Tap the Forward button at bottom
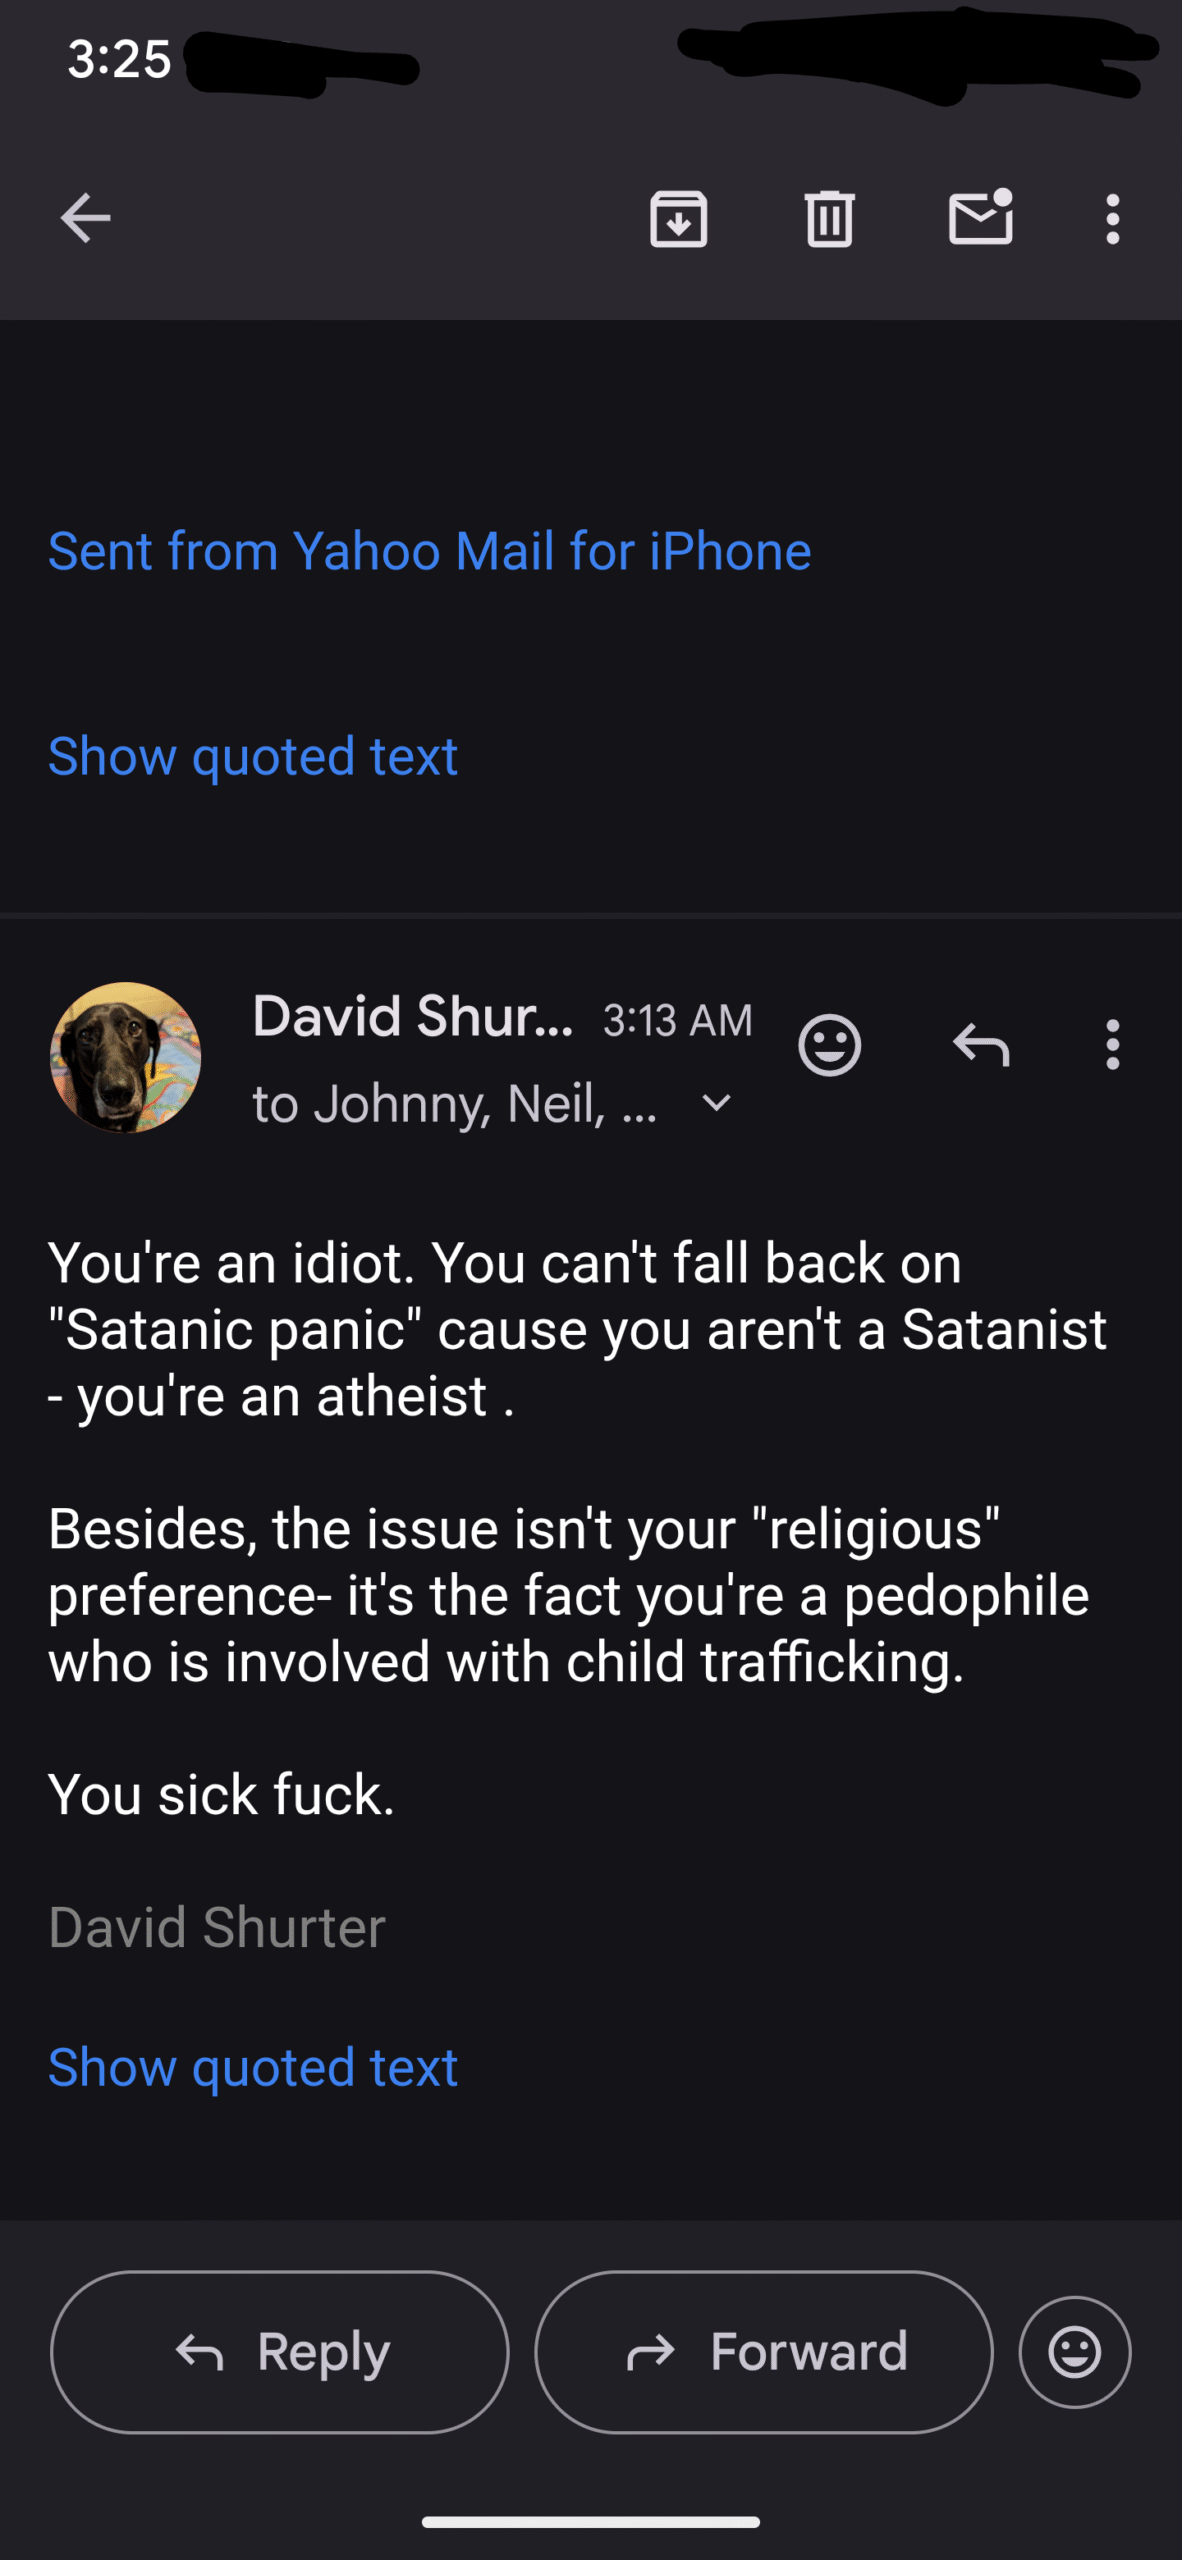The width and height of the screenshot is (1182, 2560). (x=764, y=2351)
